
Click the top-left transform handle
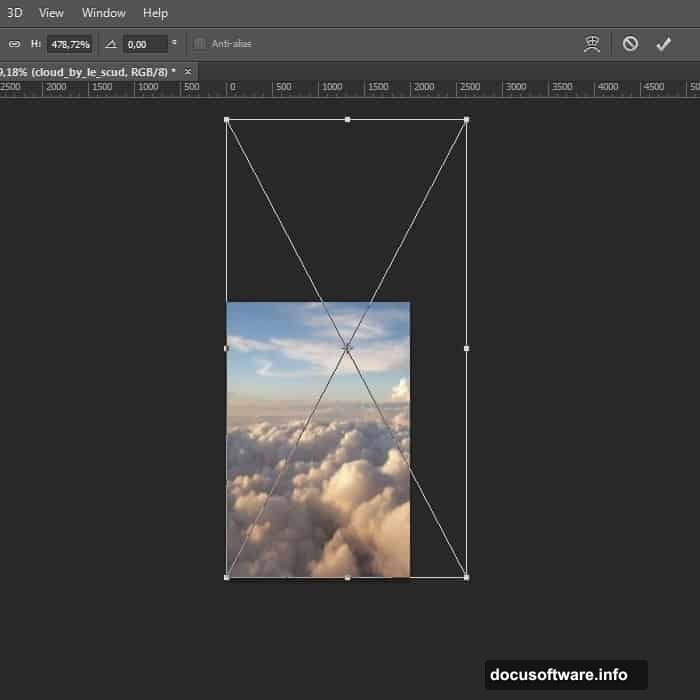pyautogui.click(x=227, y=120)
